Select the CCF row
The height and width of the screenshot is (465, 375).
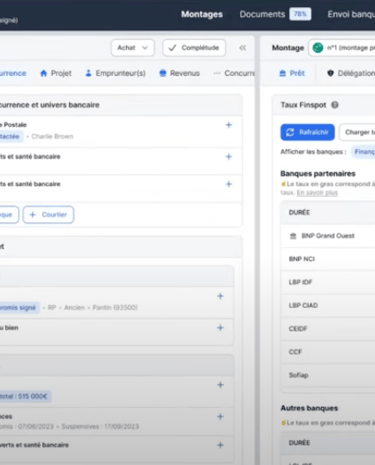coord(328,352)
